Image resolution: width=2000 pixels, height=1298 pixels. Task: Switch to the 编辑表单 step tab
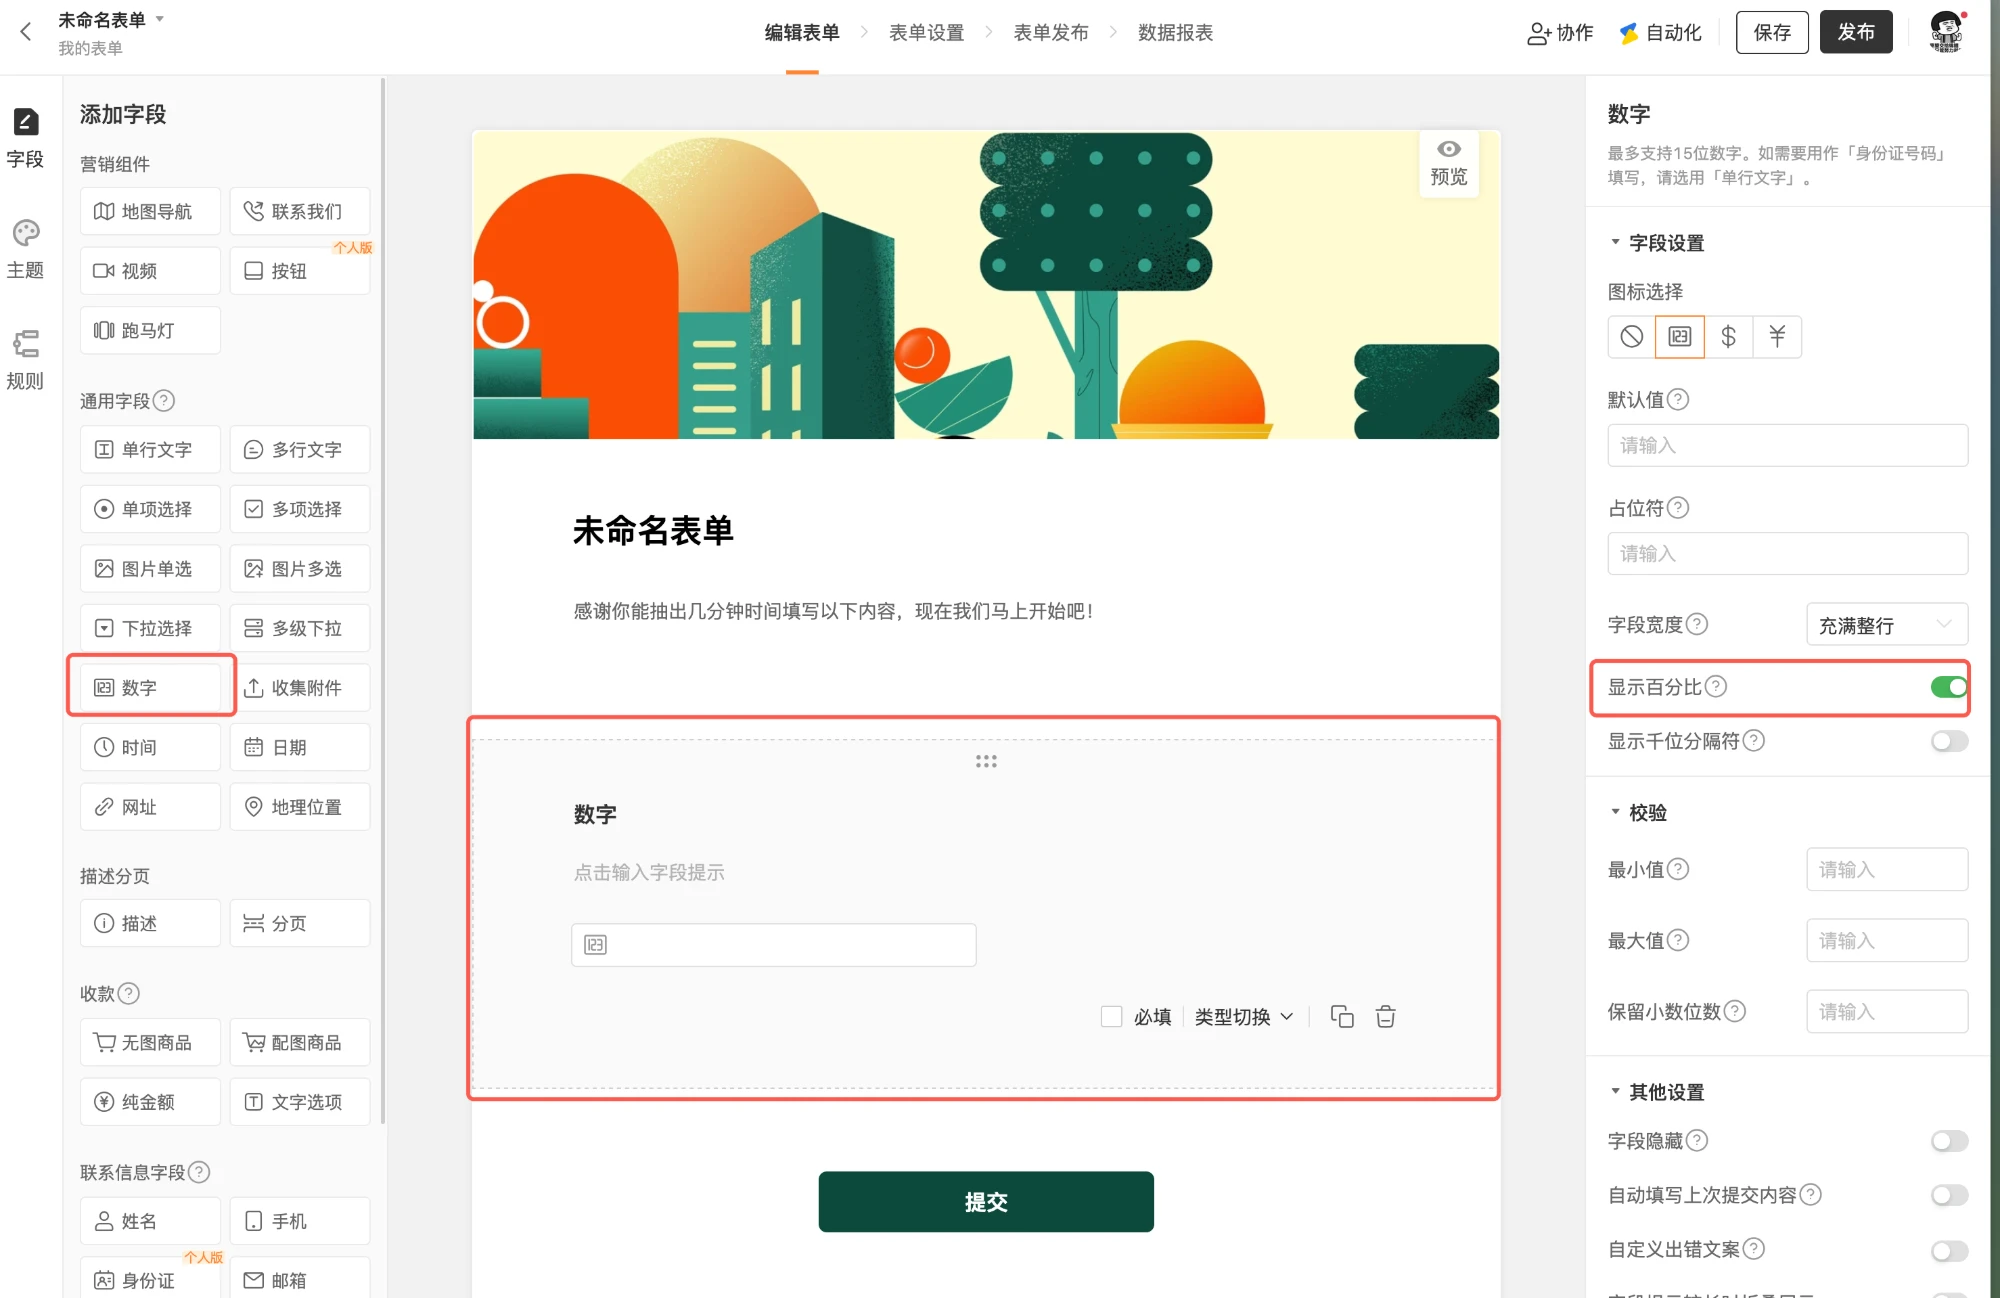(x=802, y=33)
